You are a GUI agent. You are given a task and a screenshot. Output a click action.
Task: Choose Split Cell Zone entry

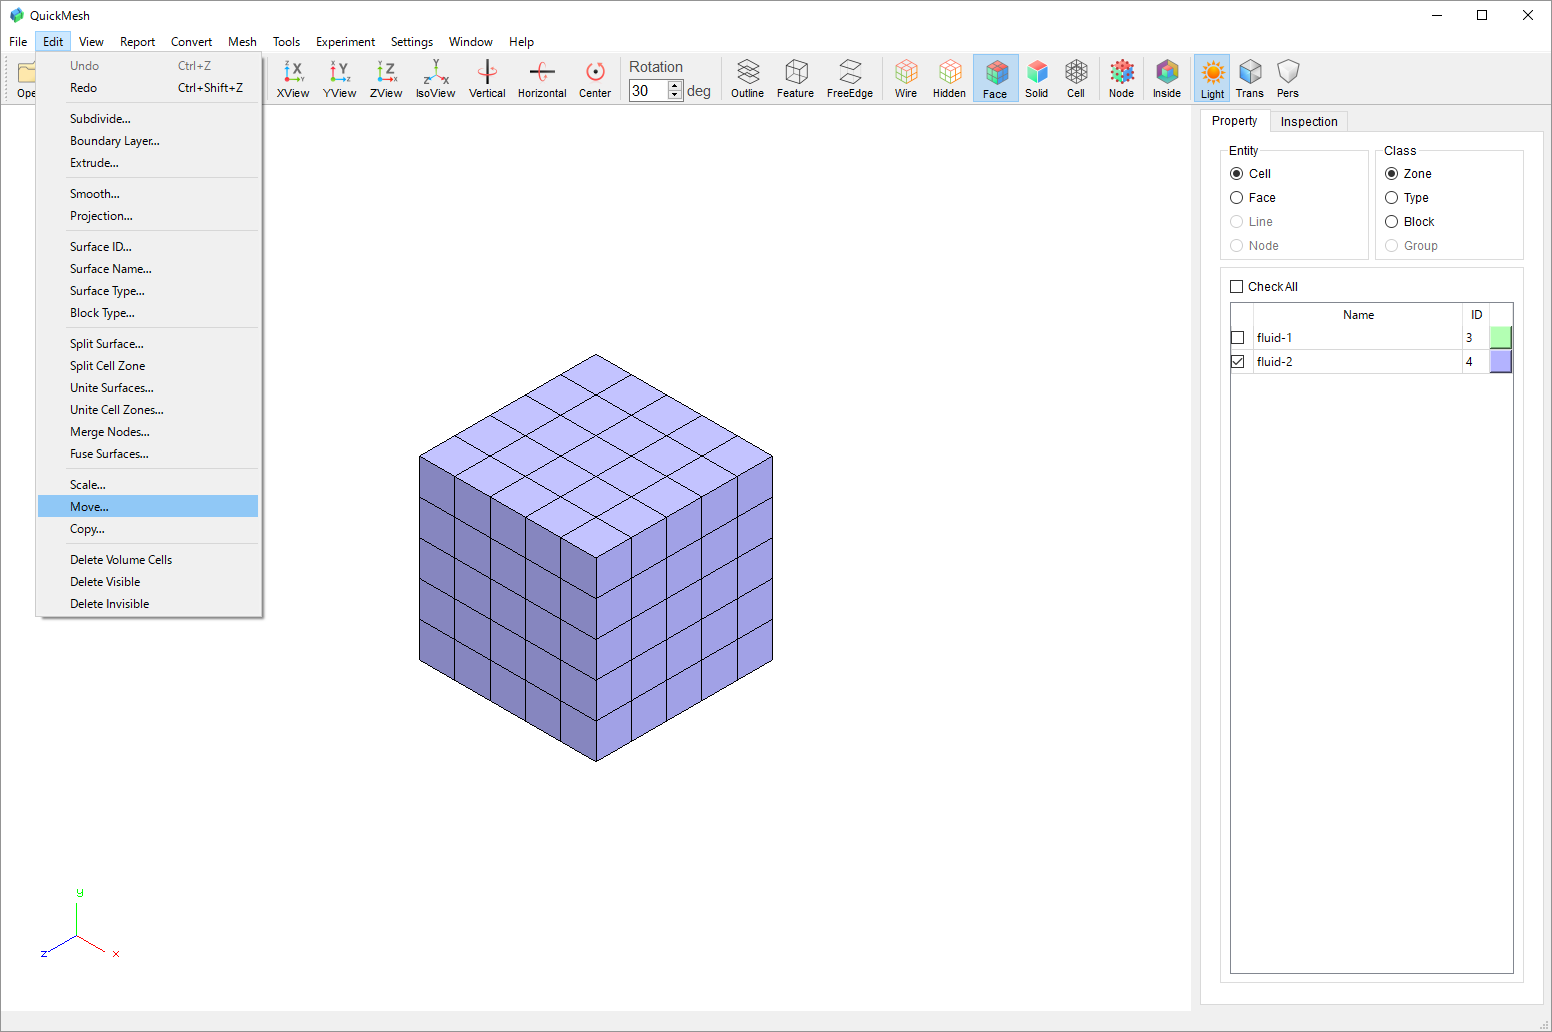148,366
